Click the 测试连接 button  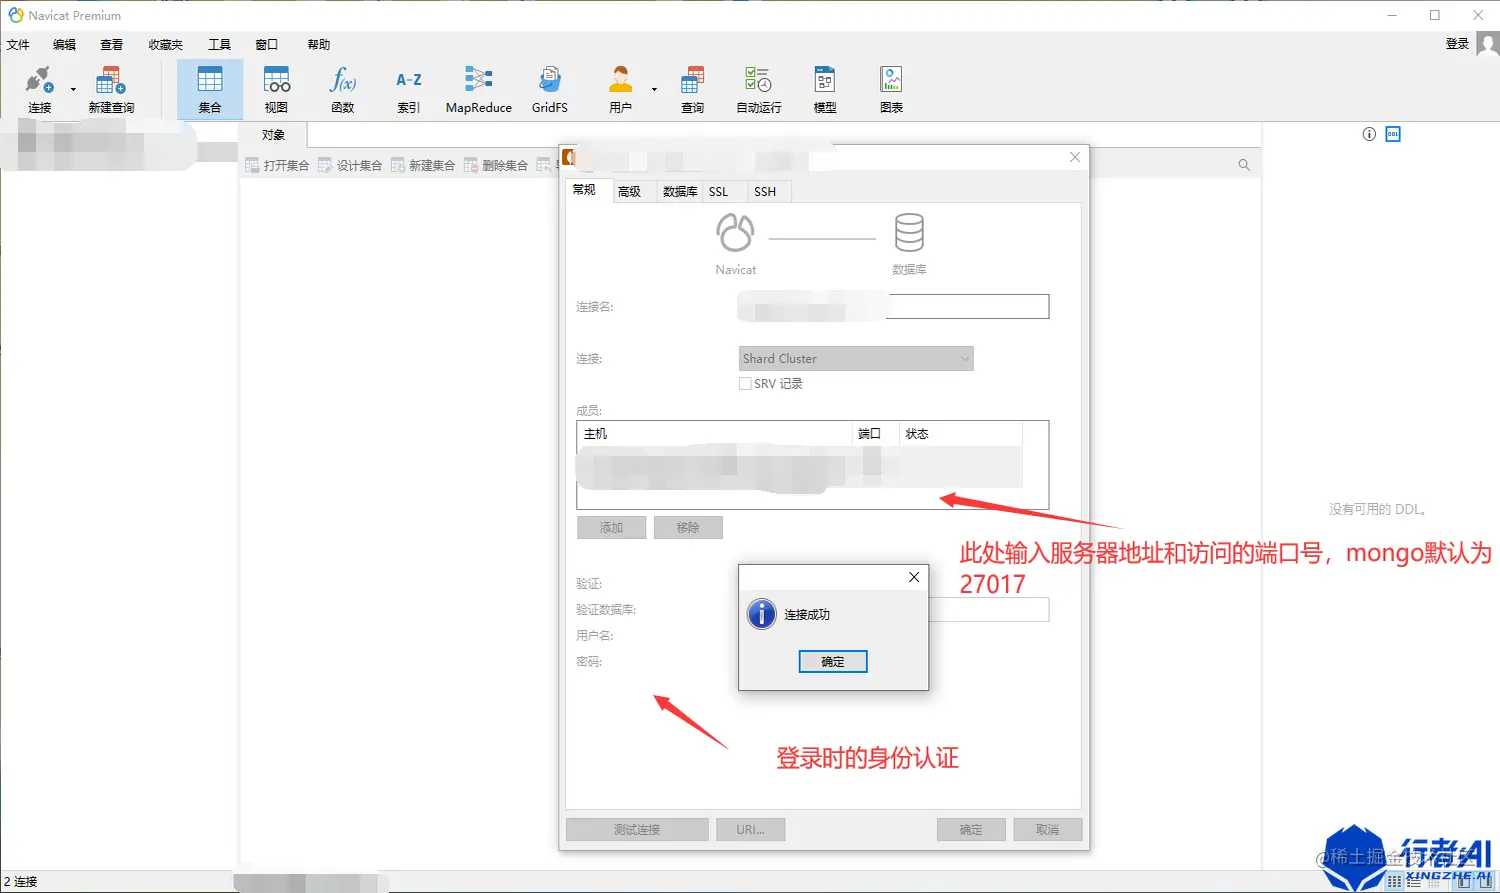pos(637,829)
